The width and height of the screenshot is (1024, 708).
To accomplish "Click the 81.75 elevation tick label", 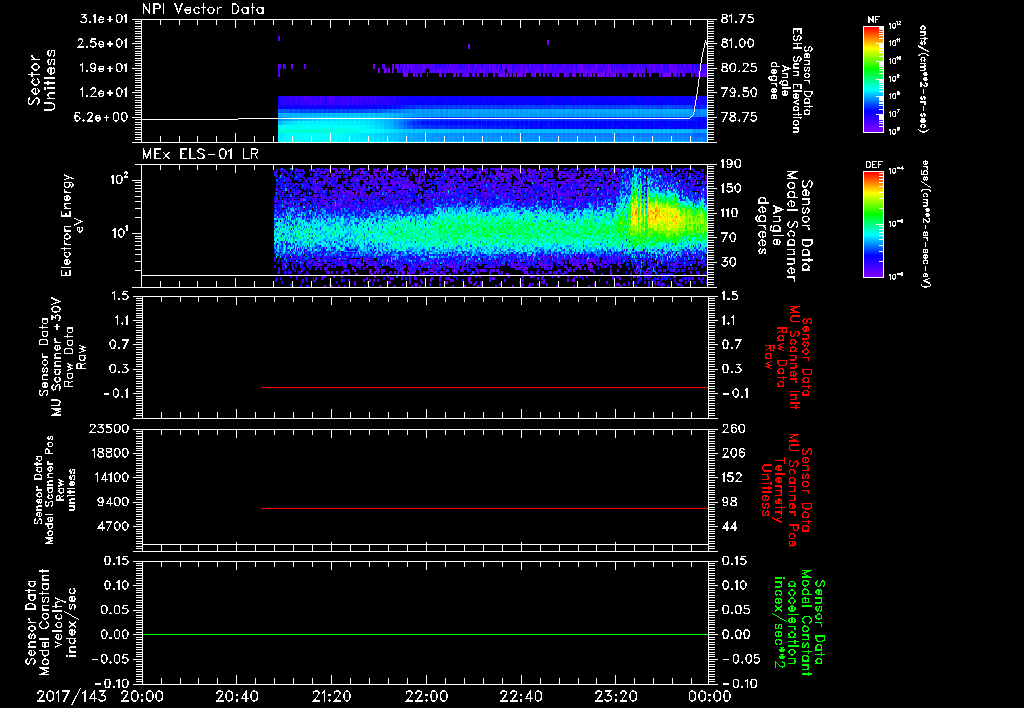I will pyautogui.click(x=737, y=19).
